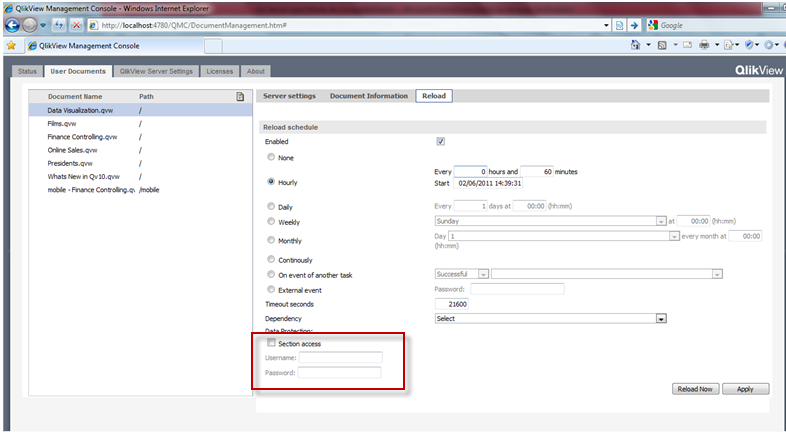Open the Server settings sub-tab

[x=289, y=96]
